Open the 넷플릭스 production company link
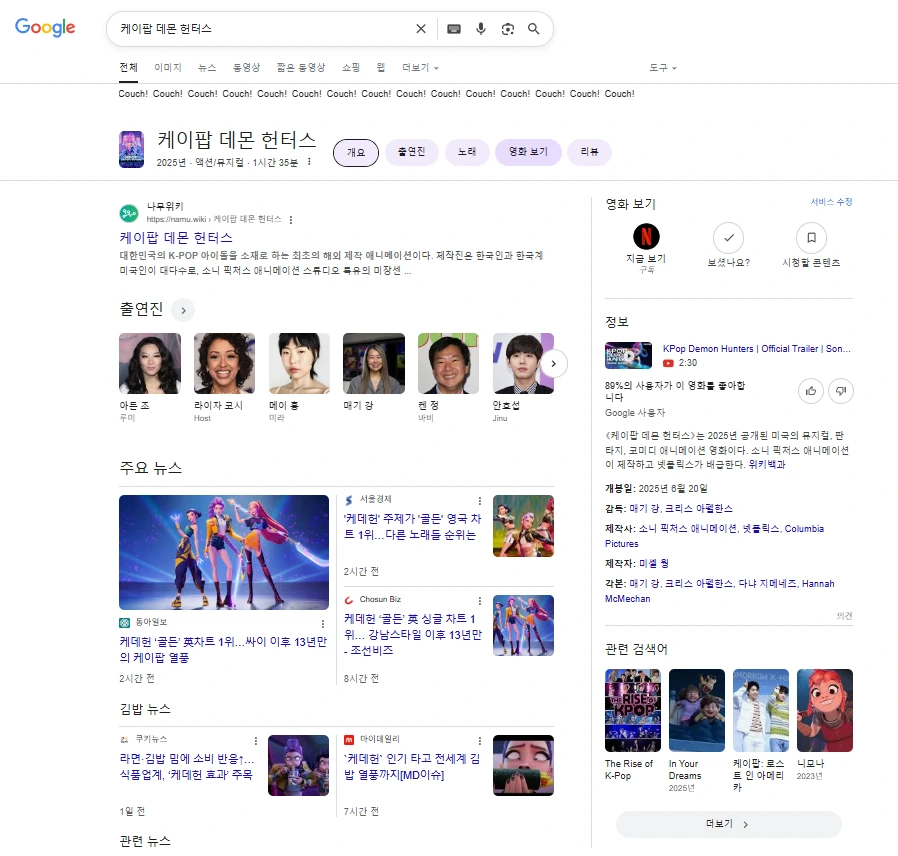 [x=761, y=528]
